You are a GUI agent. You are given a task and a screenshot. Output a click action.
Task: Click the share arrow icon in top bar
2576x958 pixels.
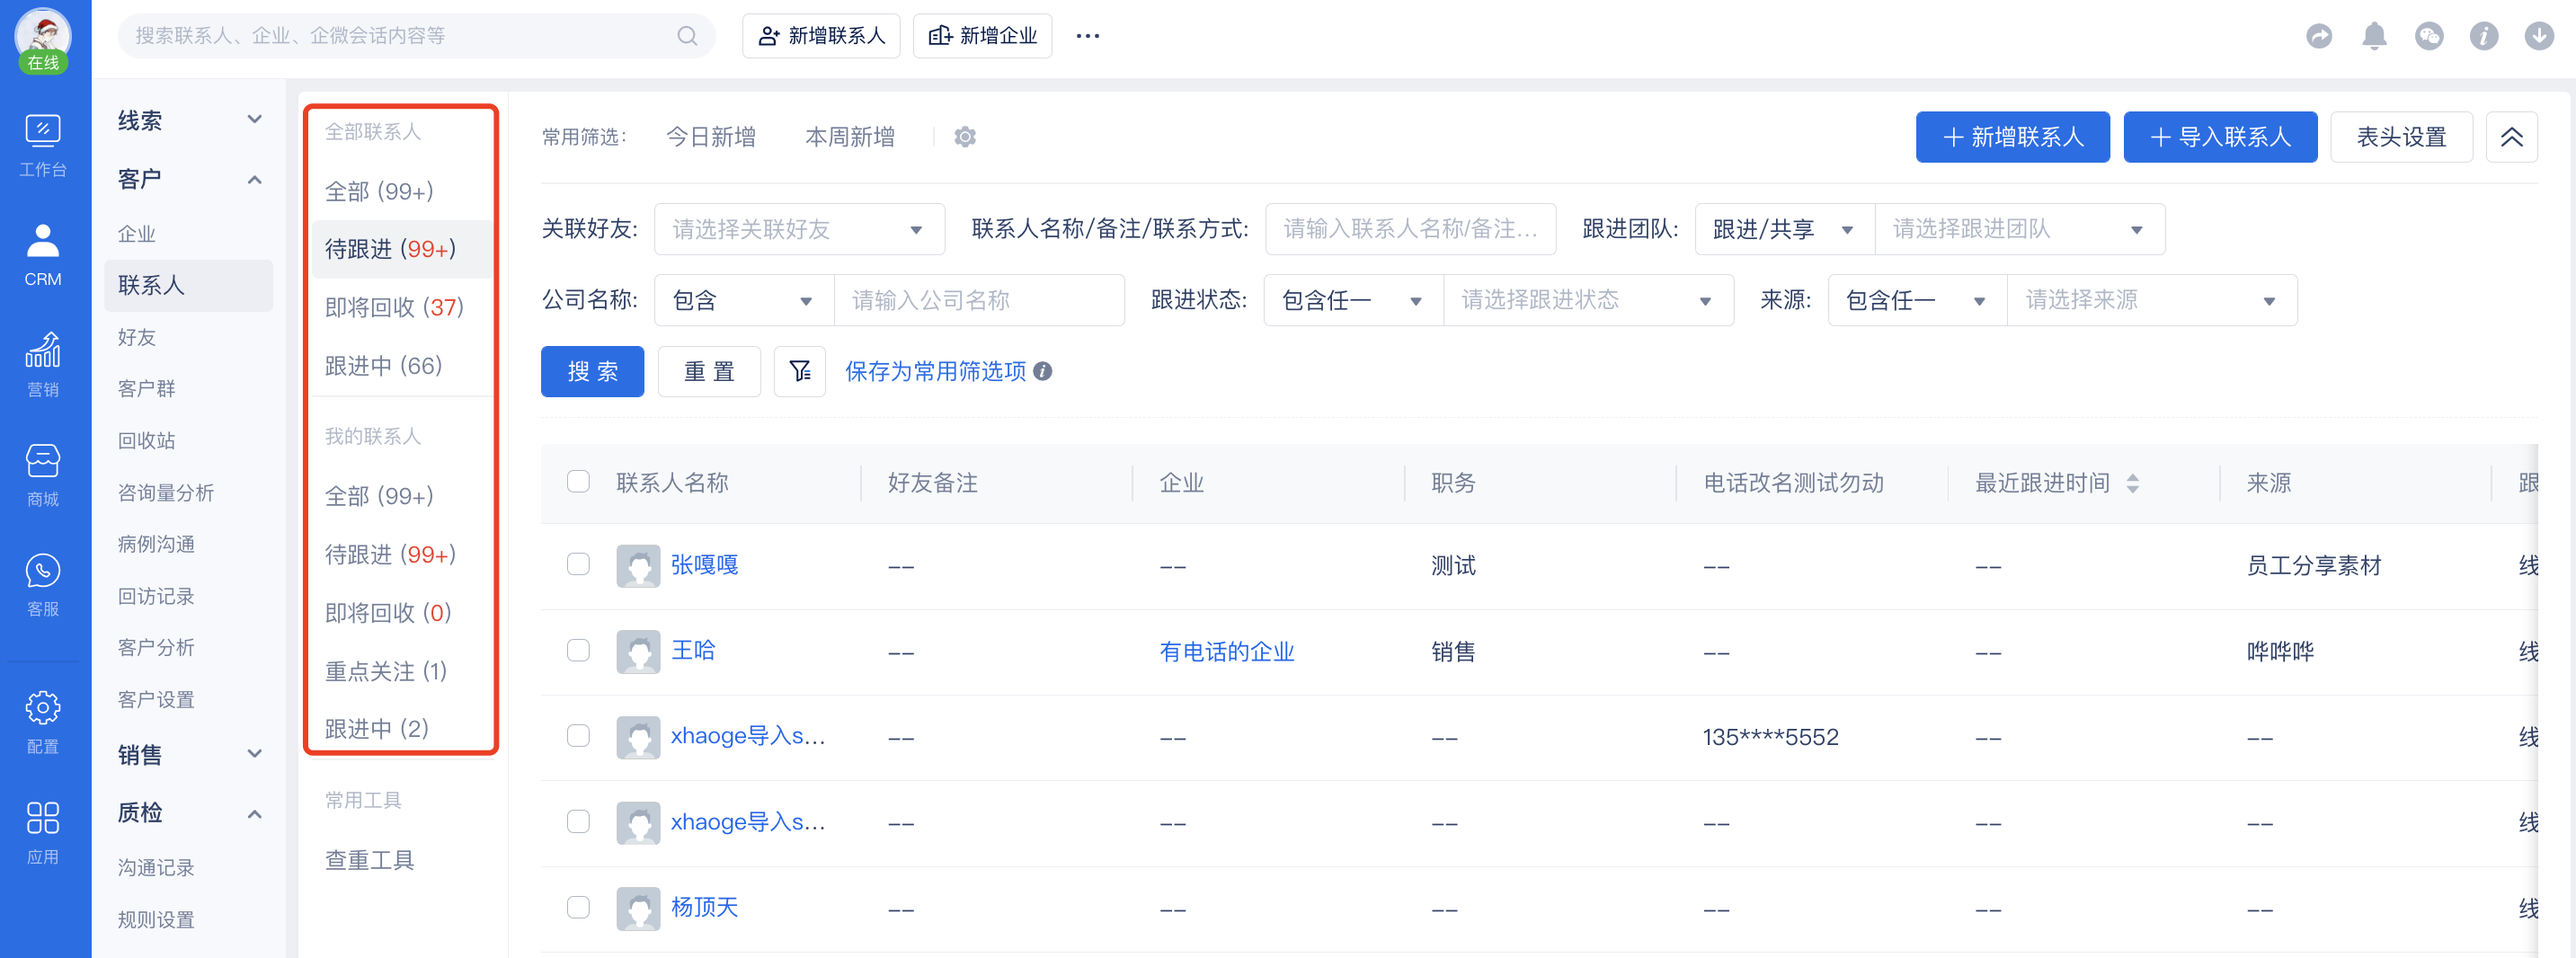click(x=2319, y=36)
